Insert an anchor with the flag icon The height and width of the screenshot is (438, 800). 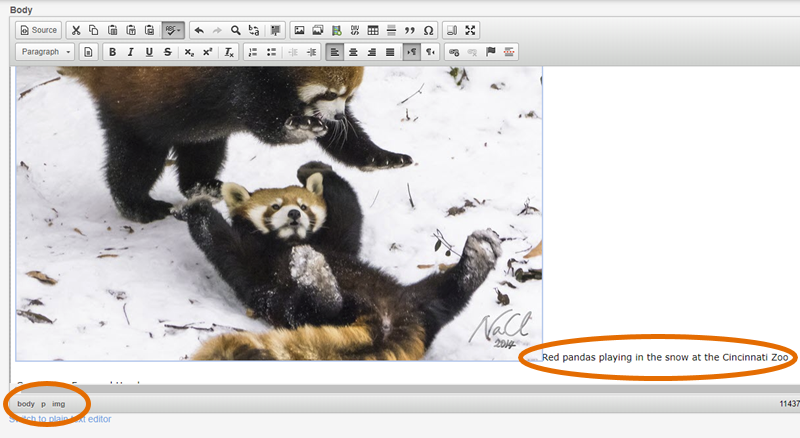pos(491,52)
